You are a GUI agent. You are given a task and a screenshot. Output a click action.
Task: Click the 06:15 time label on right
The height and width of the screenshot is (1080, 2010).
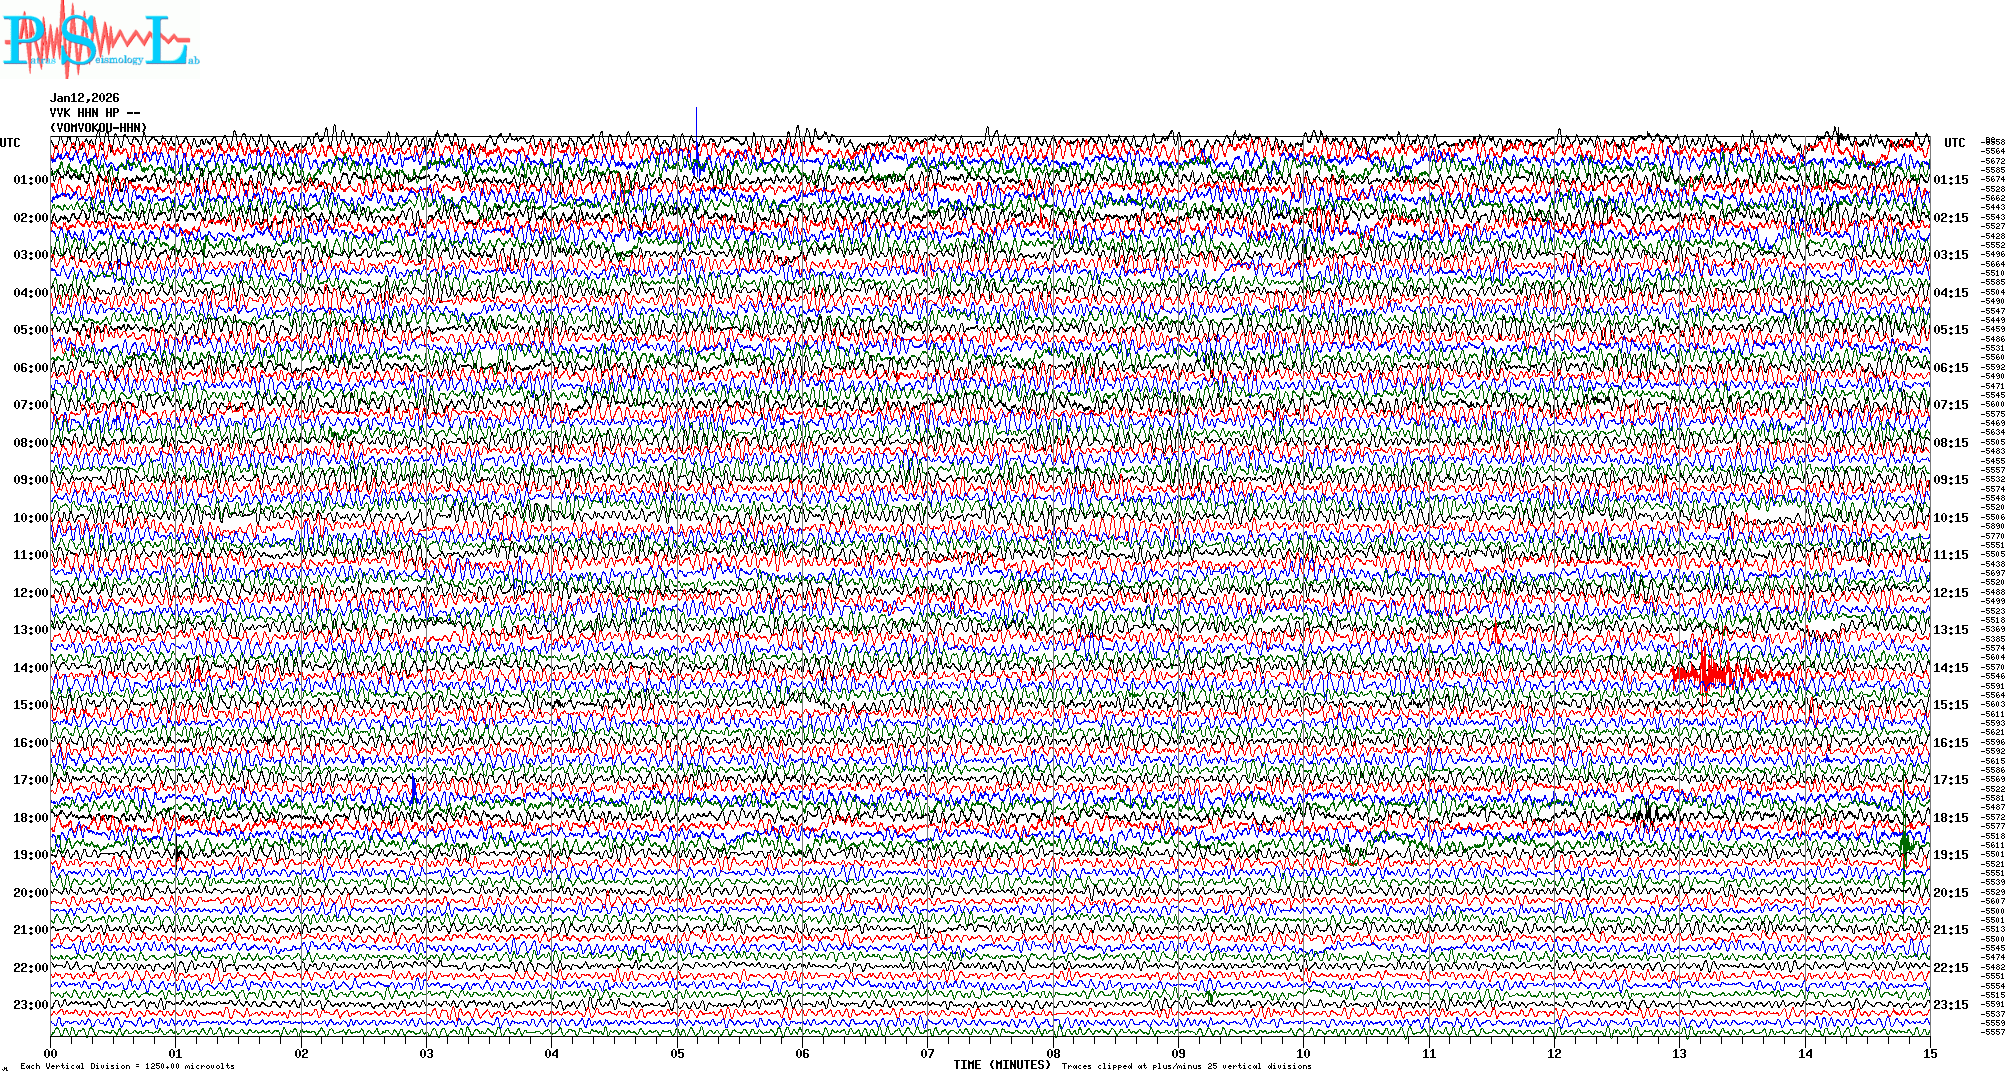pyautogui.click(x=1950, y=368)
